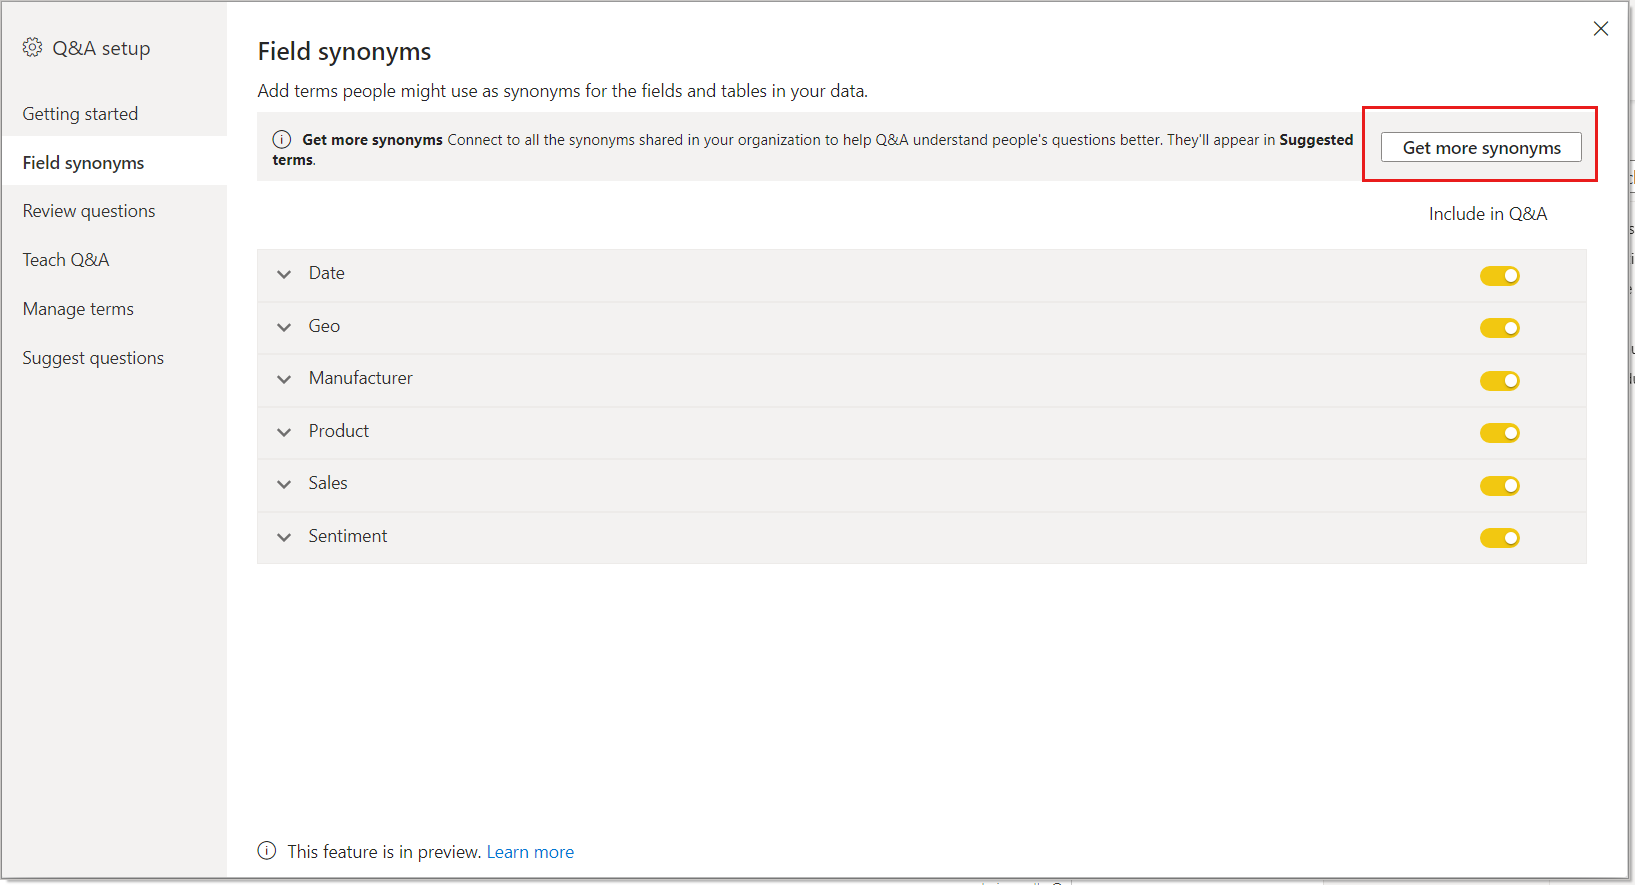This screenshot has height=885, width=1635.
Task: Toggle Include in Q&A for Date
Action: [x=1500, y=276]
